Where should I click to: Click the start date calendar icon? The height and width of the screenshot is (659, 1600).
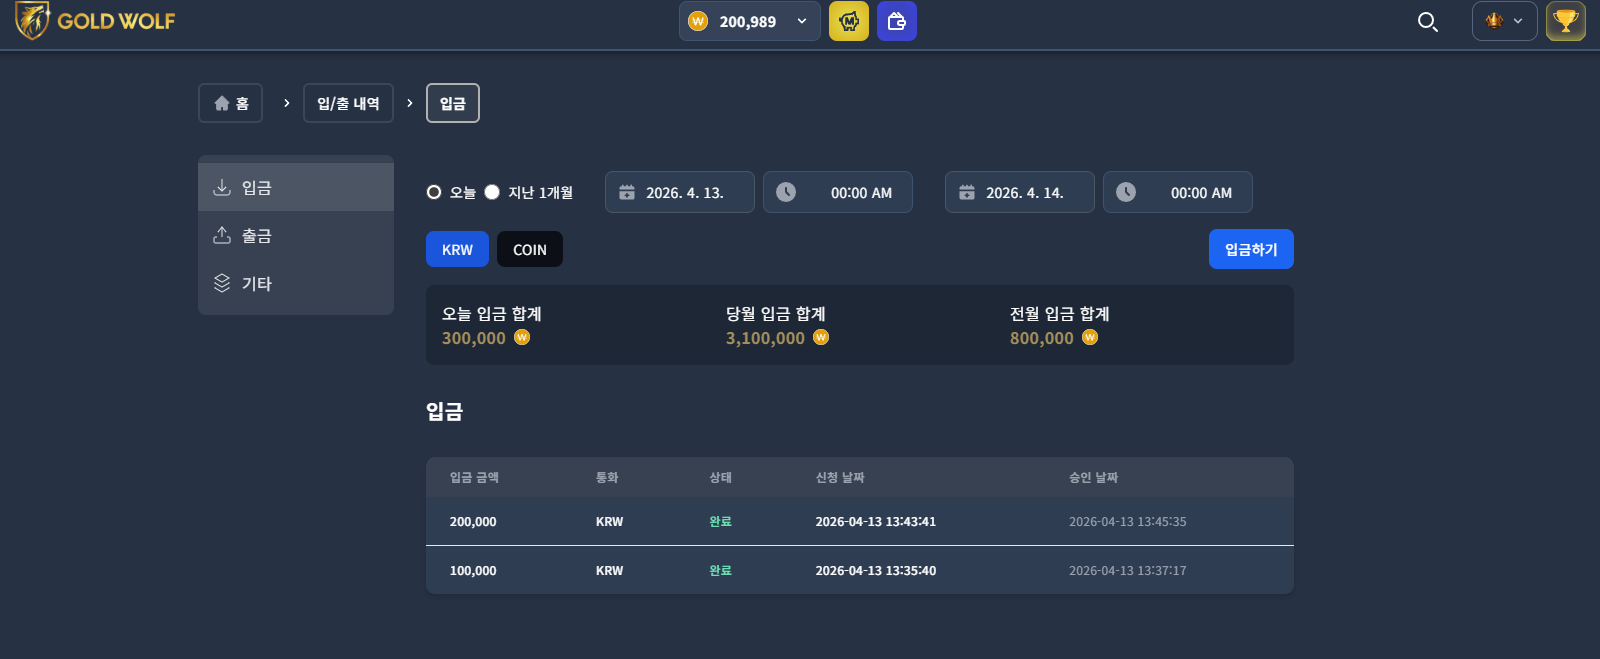pyautogui.click(x=627, y=192)
